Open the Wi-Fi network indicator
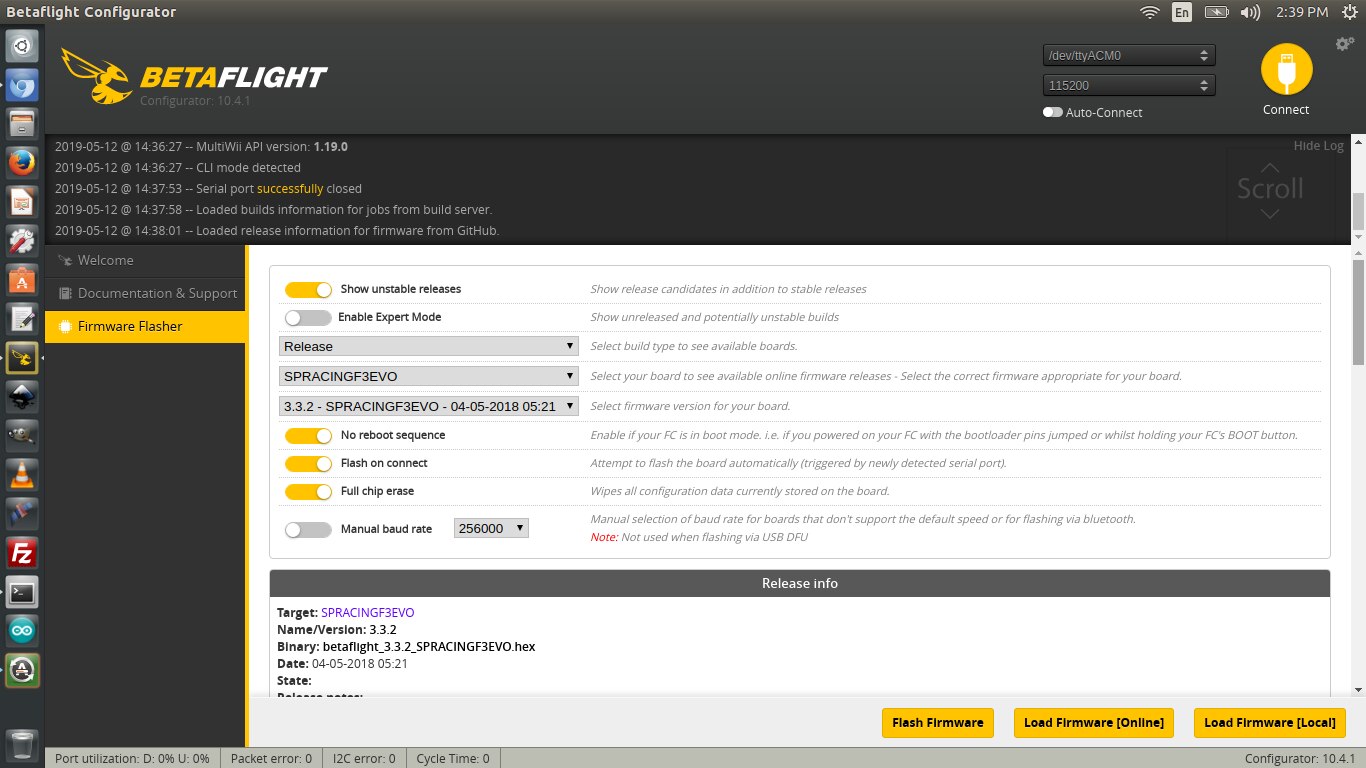1366x768 pixels. pos(1150,12)
